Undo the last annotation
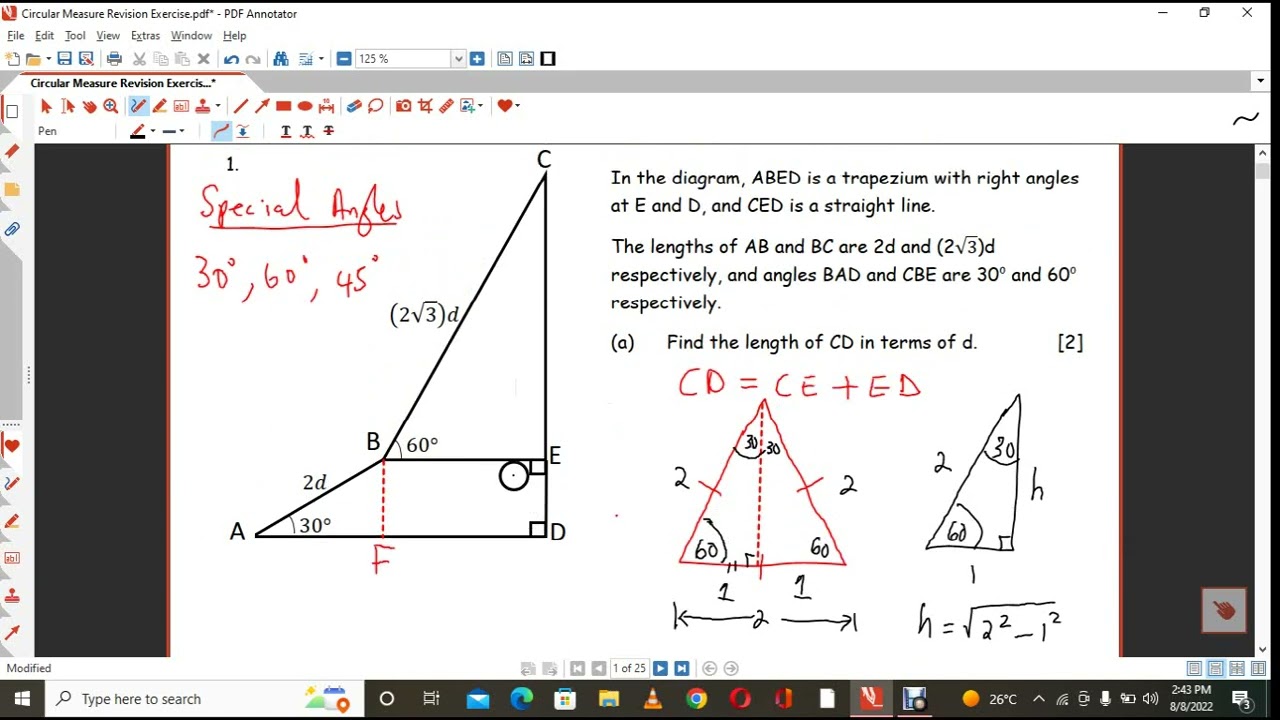This screenshot has width=1280, height=720. pos(232,59)
